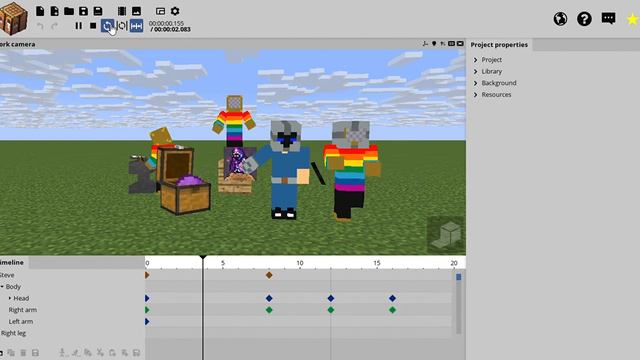Viewport: 640px width, 360px height.
Task: Click the create folder timeline icon
Action: [1, 353]
